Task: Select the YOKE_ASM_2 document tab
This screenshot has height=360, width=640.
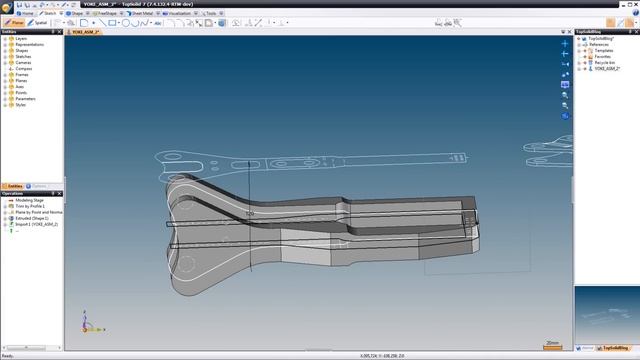Action: (84, 32)
